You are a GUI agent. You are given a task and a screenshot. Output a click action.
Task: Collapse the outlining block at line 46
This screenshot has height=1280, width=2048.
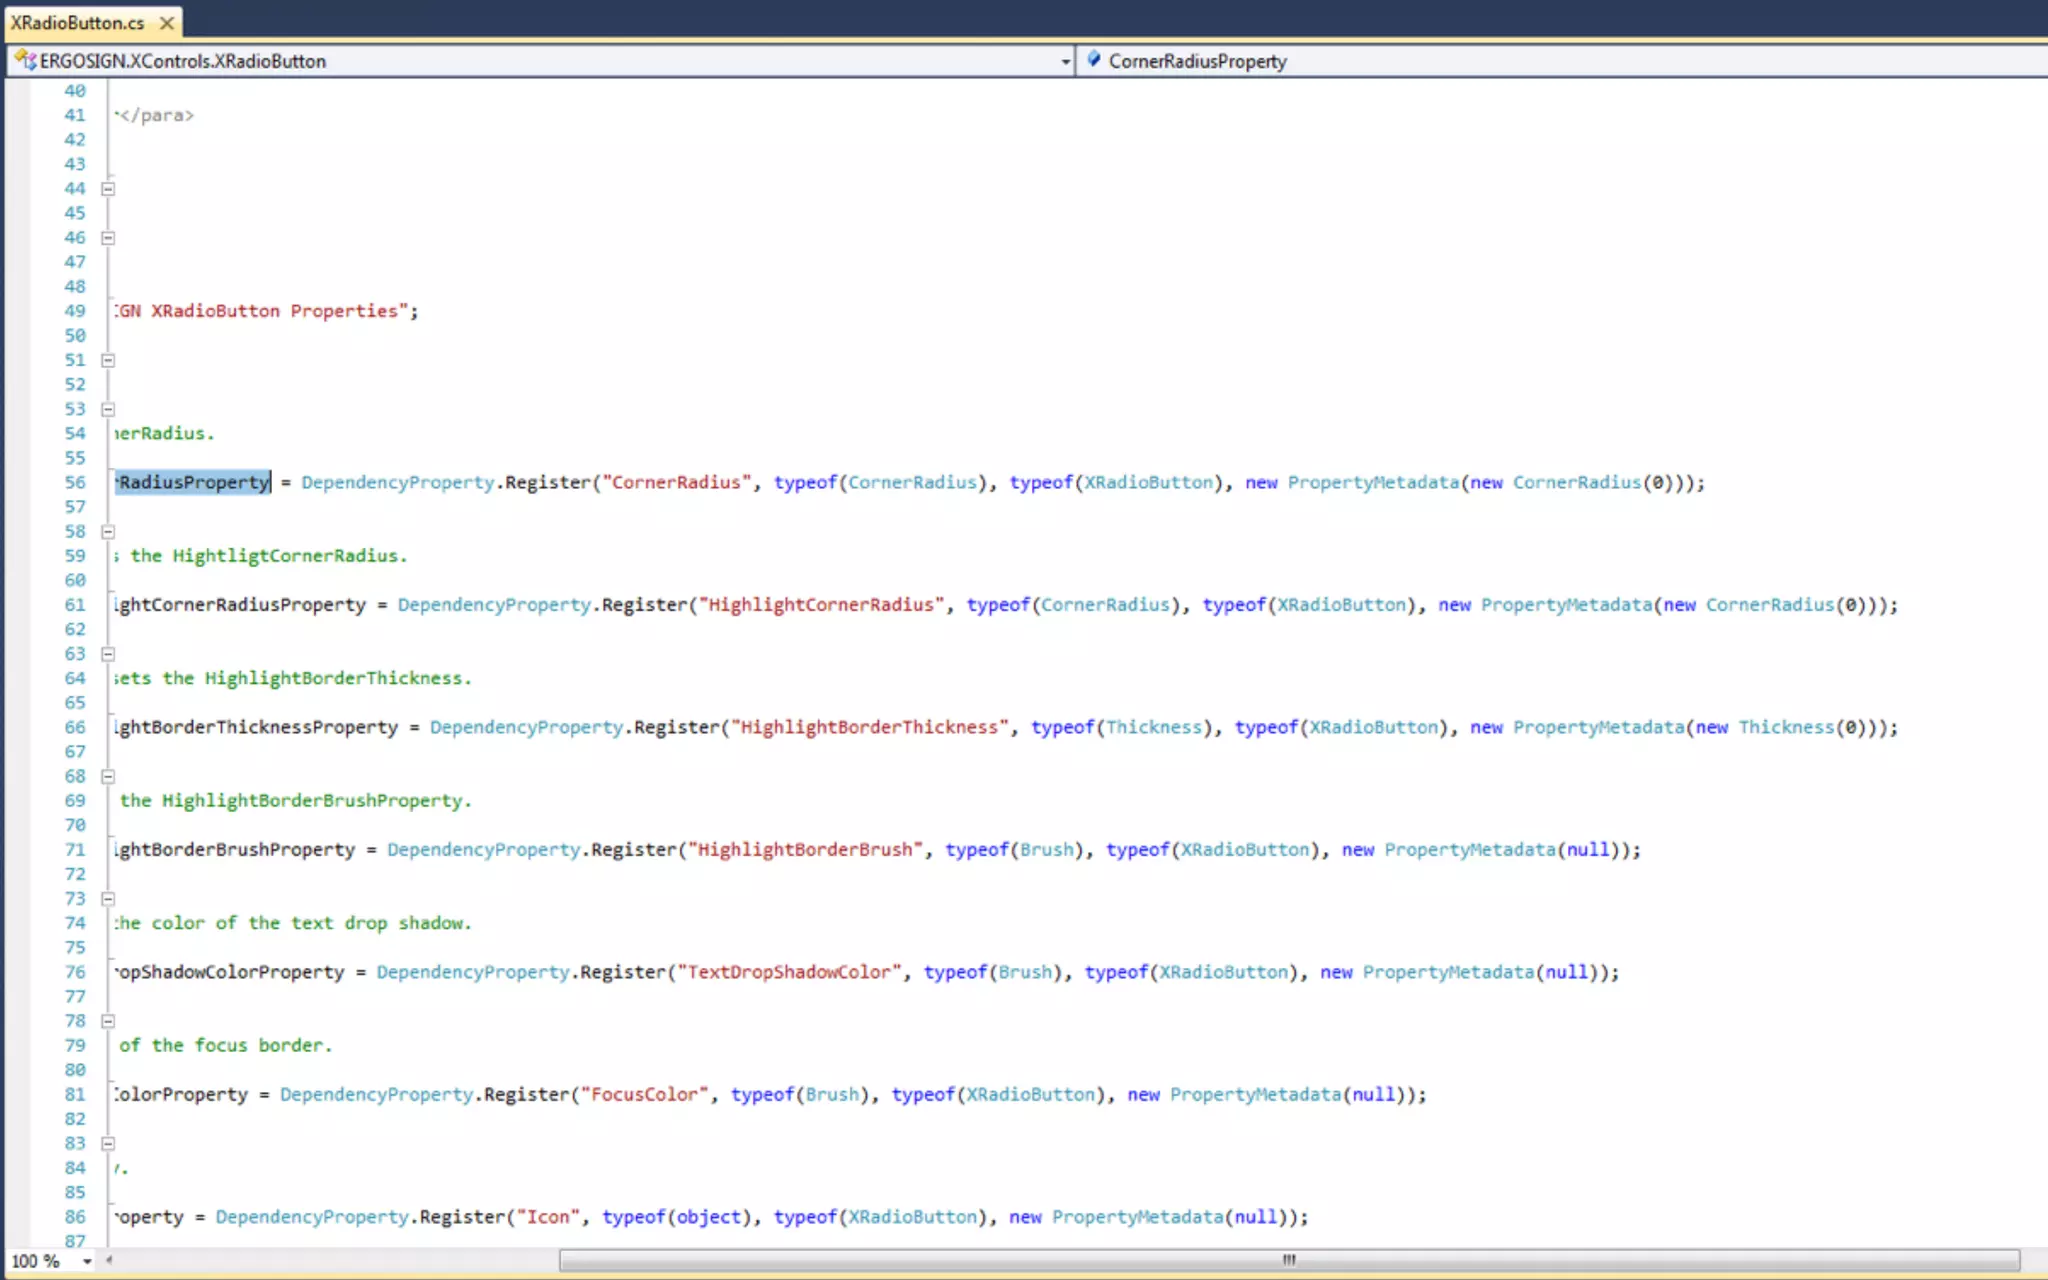108,237
